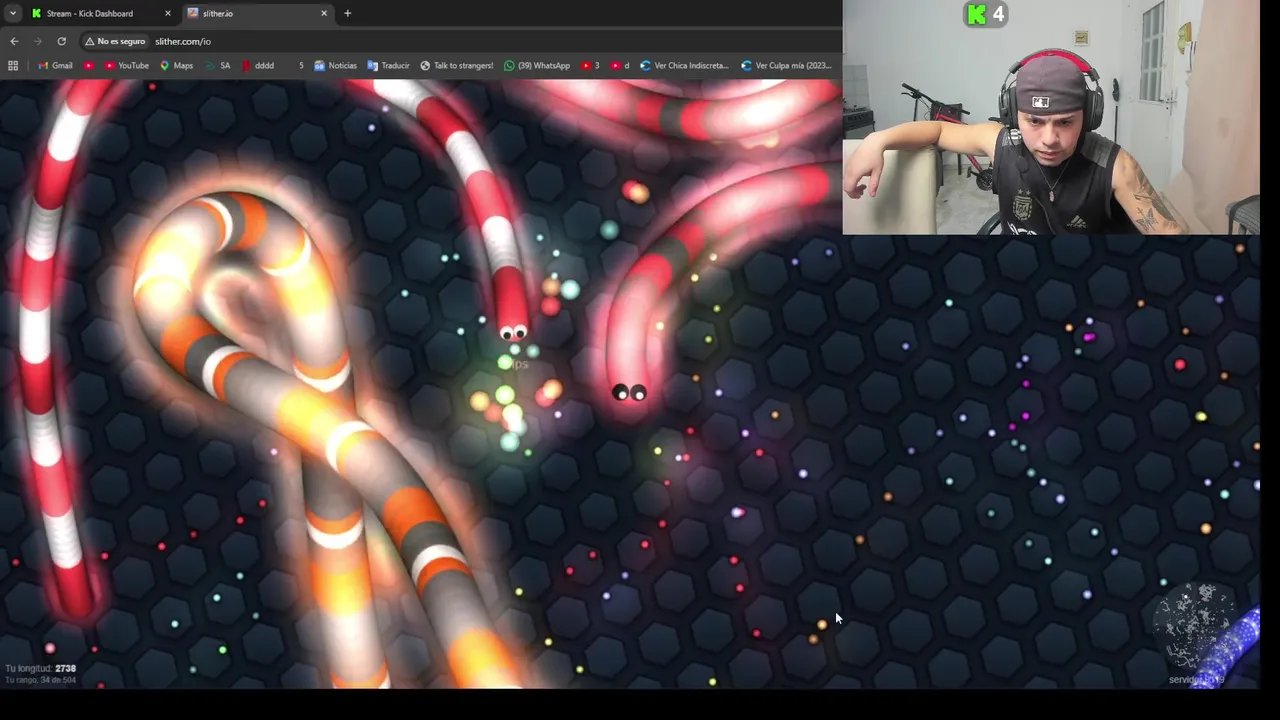Click the browser forward arrow

coord(38,41)
